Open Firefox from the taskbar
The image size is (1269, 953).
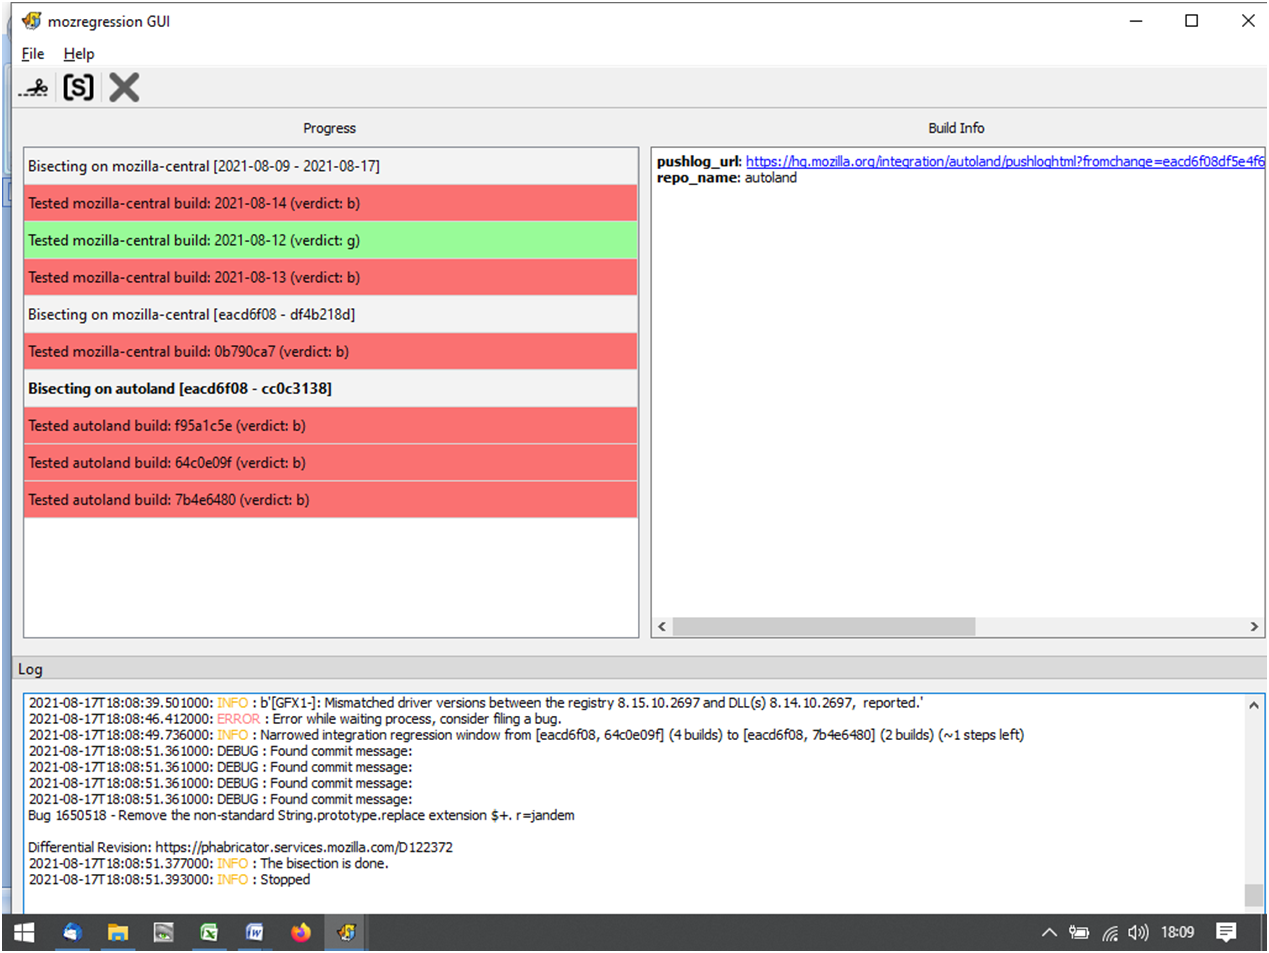pos(301,932)
